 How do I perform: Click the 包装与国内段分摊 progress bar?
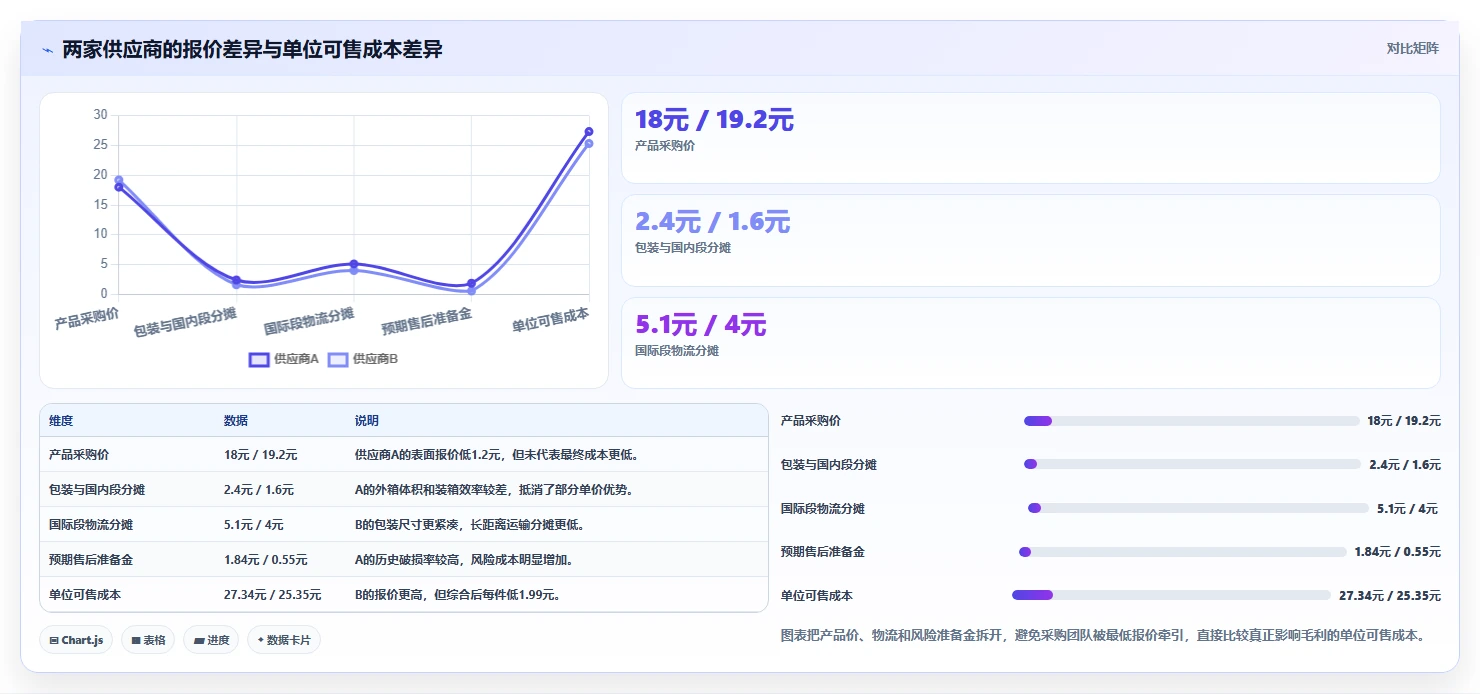pos(1192,464)
